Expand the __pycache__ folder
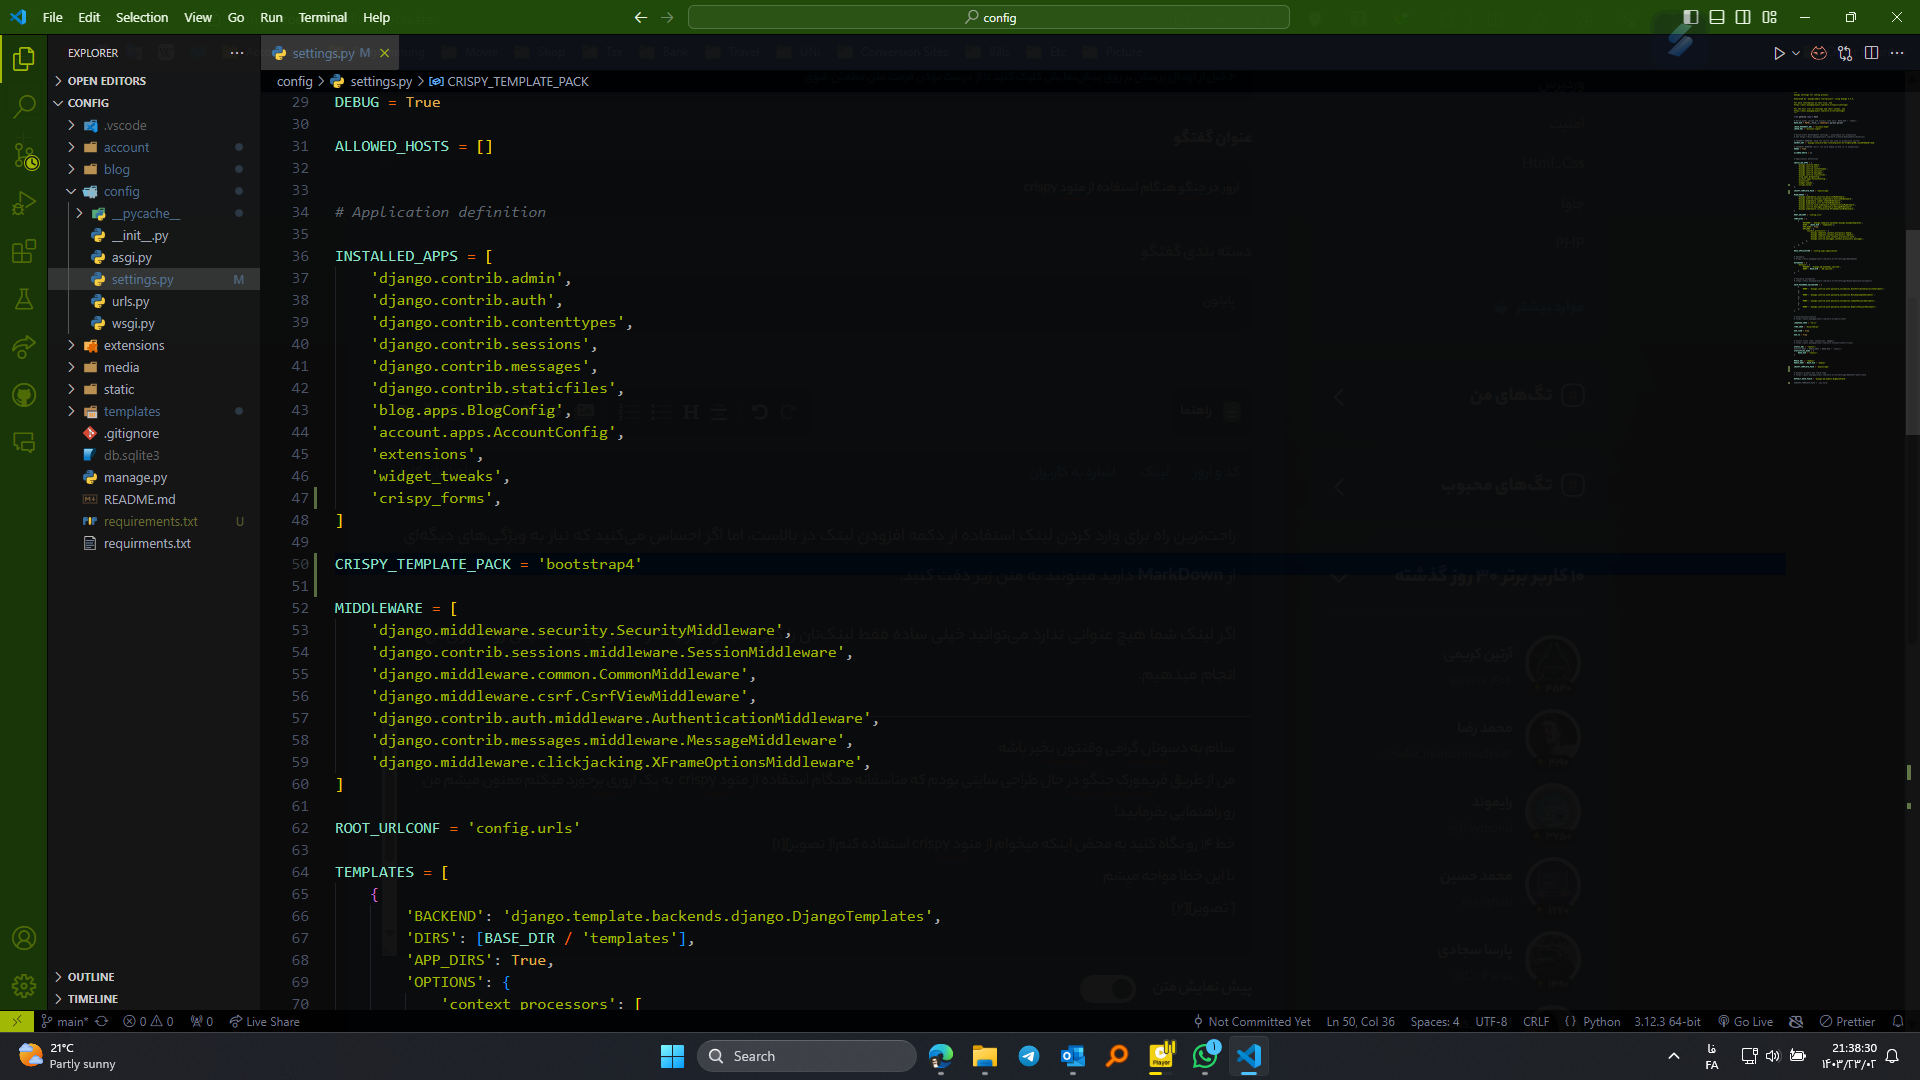This screenshot has height=1080, width=1920. coord(154,213)
